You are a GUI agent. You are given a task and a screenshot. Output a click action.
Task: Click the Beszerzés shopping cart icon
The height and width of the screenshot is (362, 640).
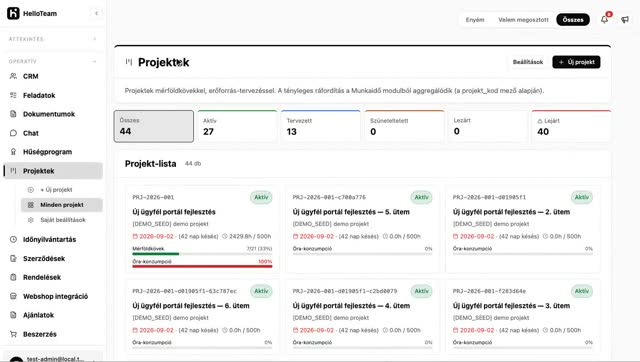pos(13,334)
